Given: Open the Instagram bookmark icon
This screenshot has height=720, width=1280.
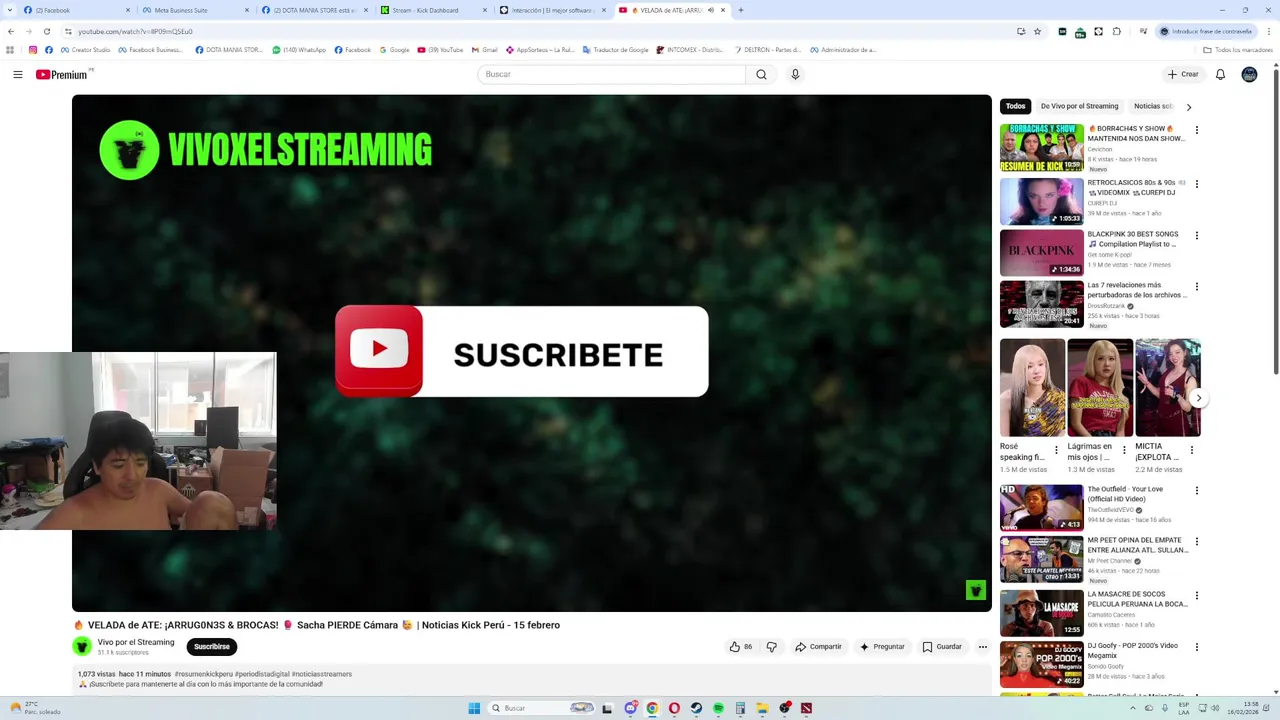Looking at the screenshot, I should pyautogui.click(x=33, y=50).
